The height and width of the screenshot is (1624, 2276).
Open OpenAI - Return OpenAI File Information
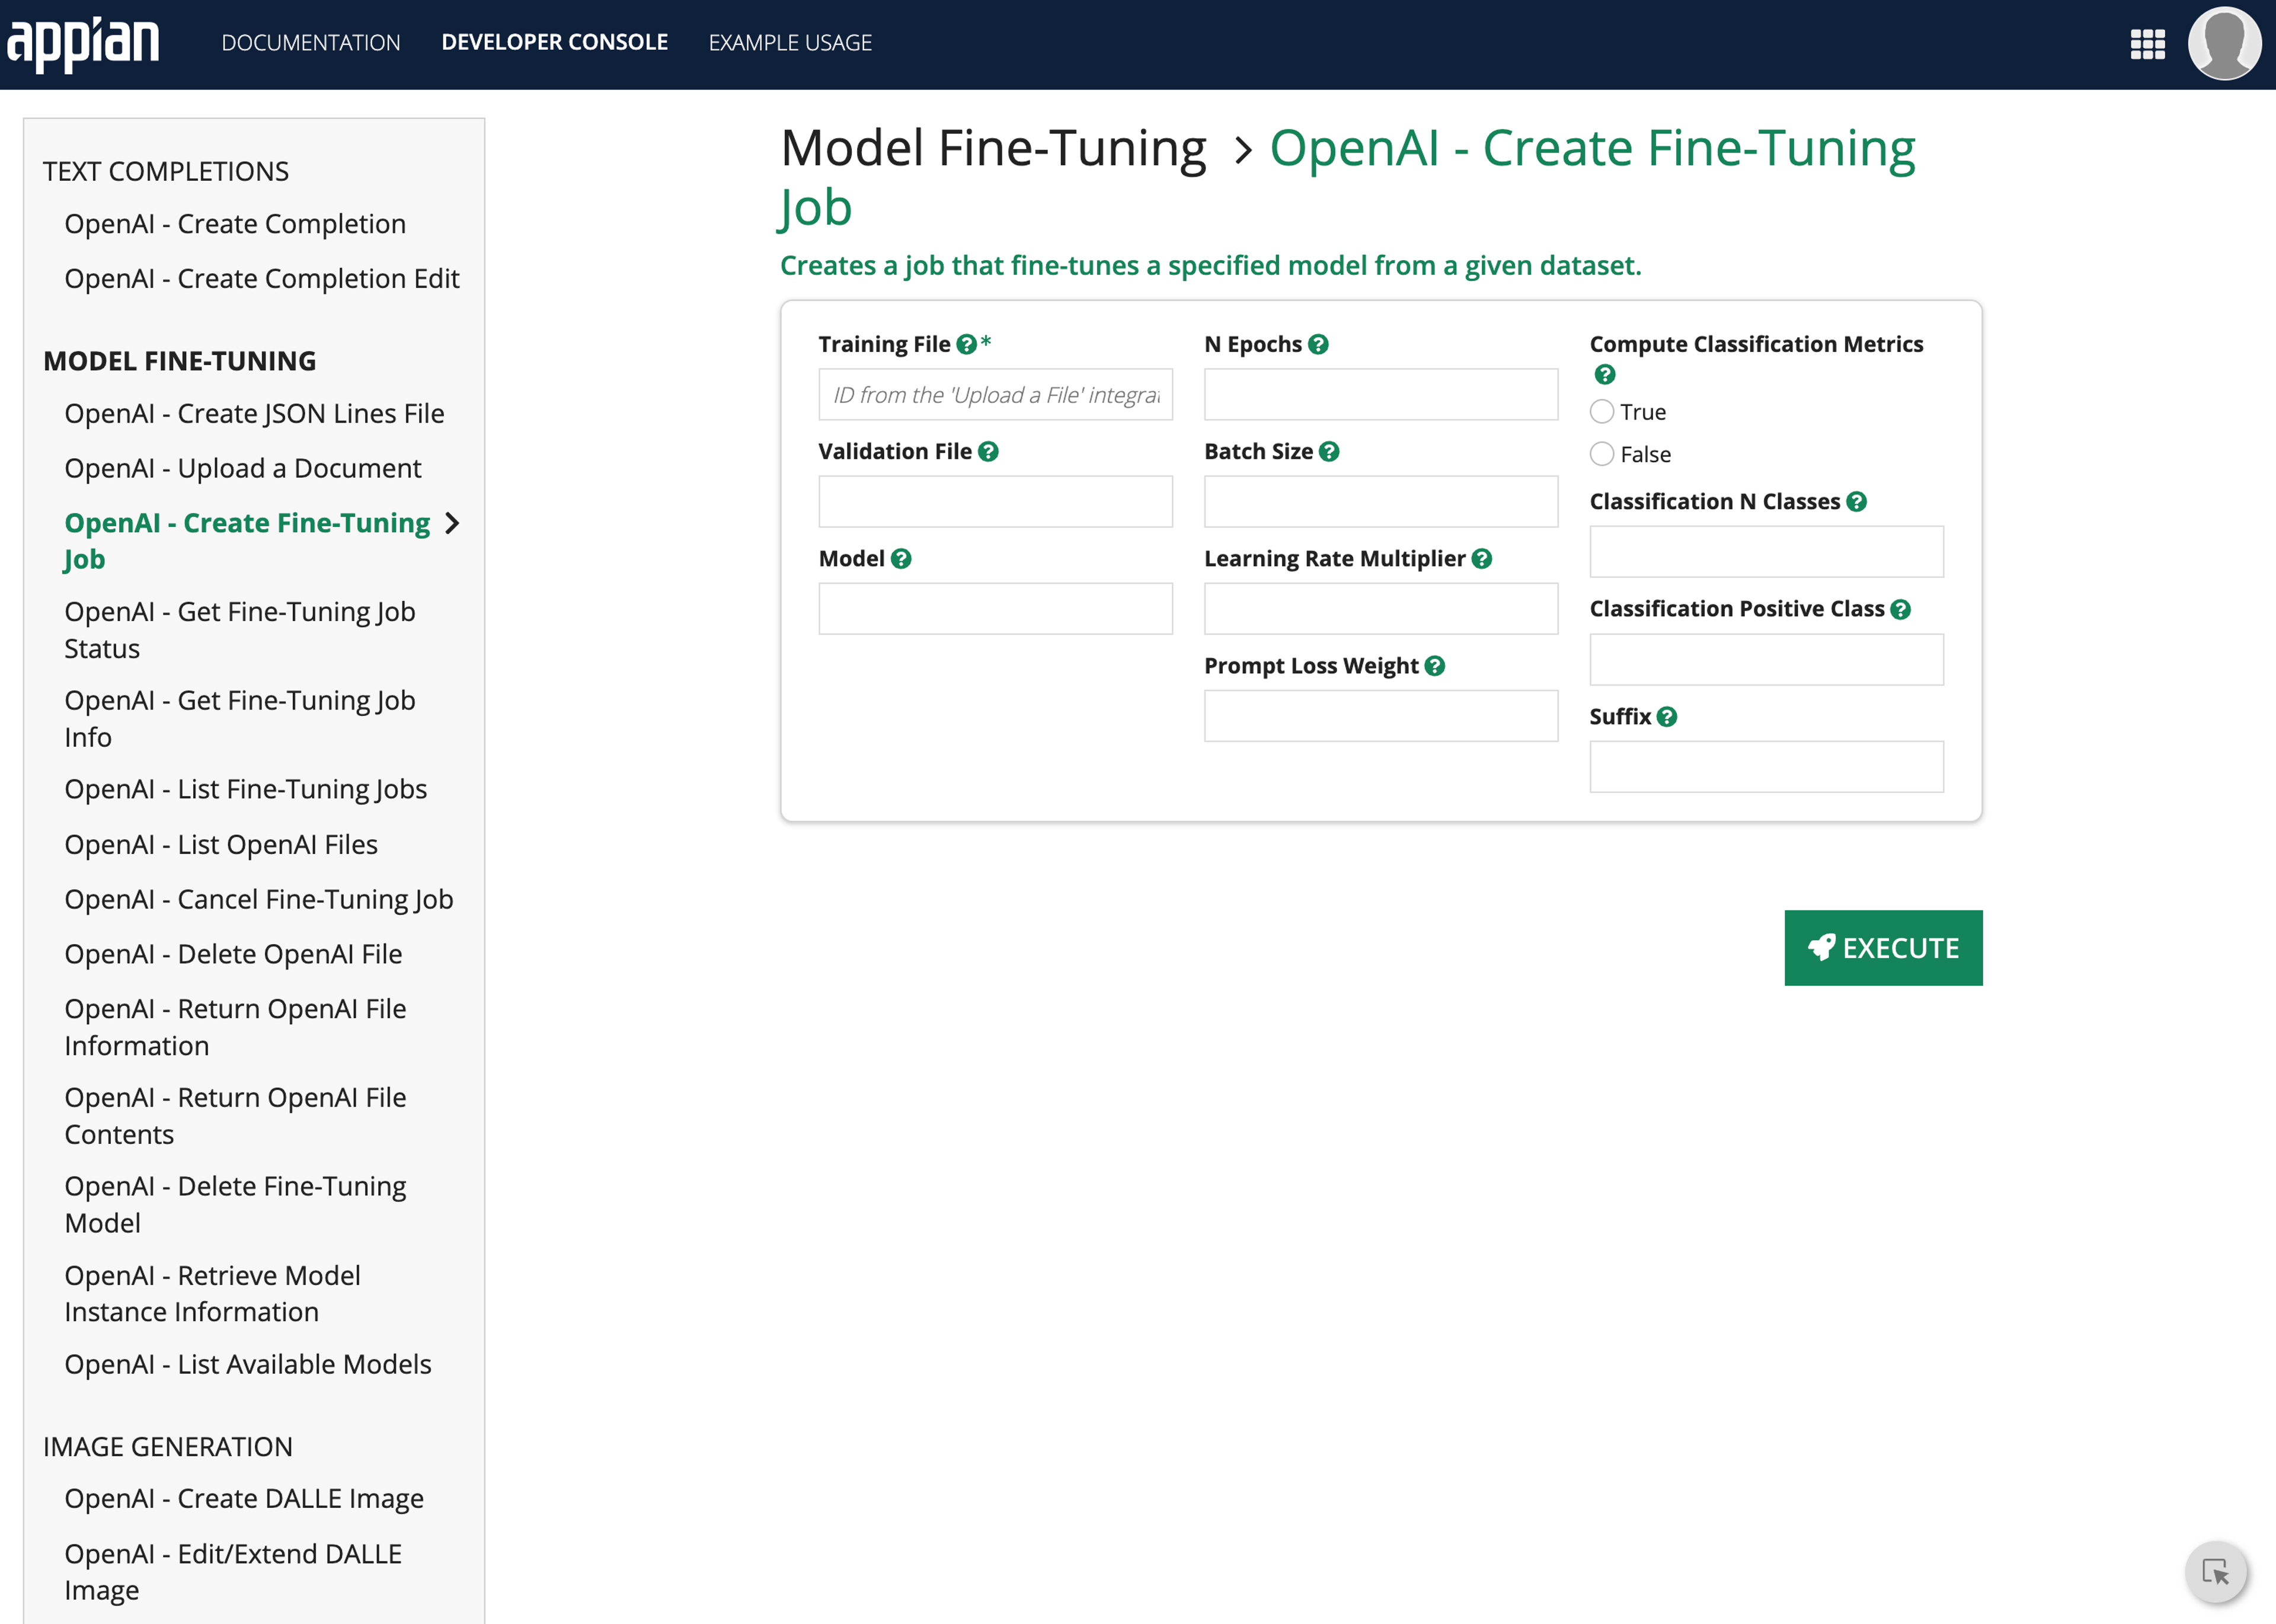(235, 1027)
